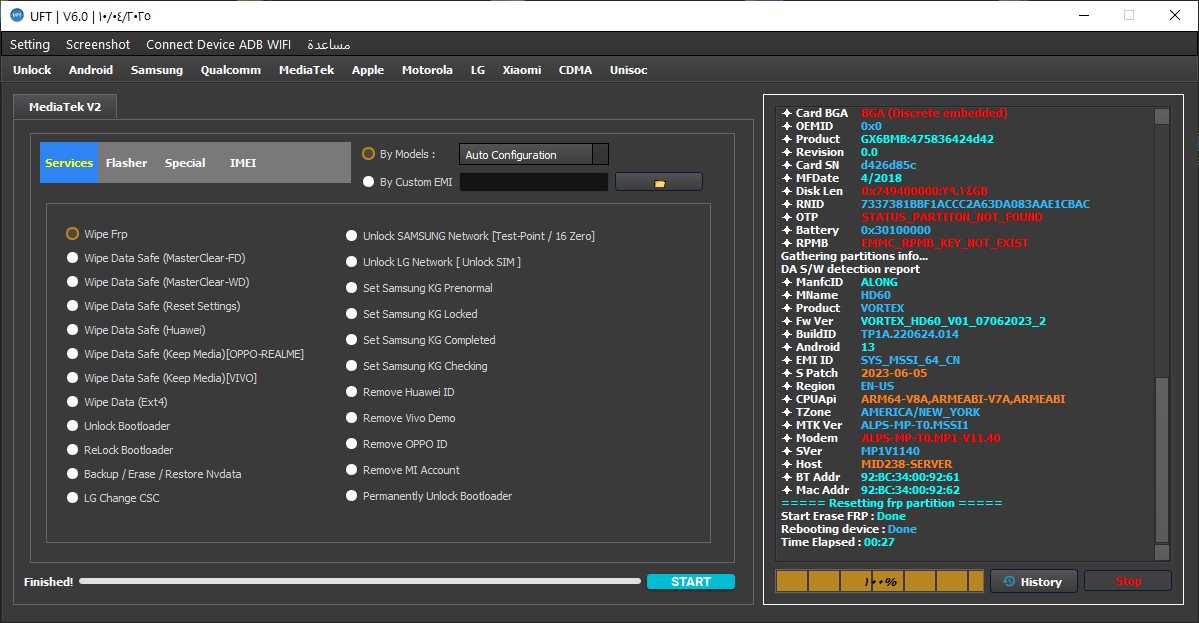Click the red Stop button
Image resolution: width=1199 pixels, height=623 pixels.
point(1128,581)
